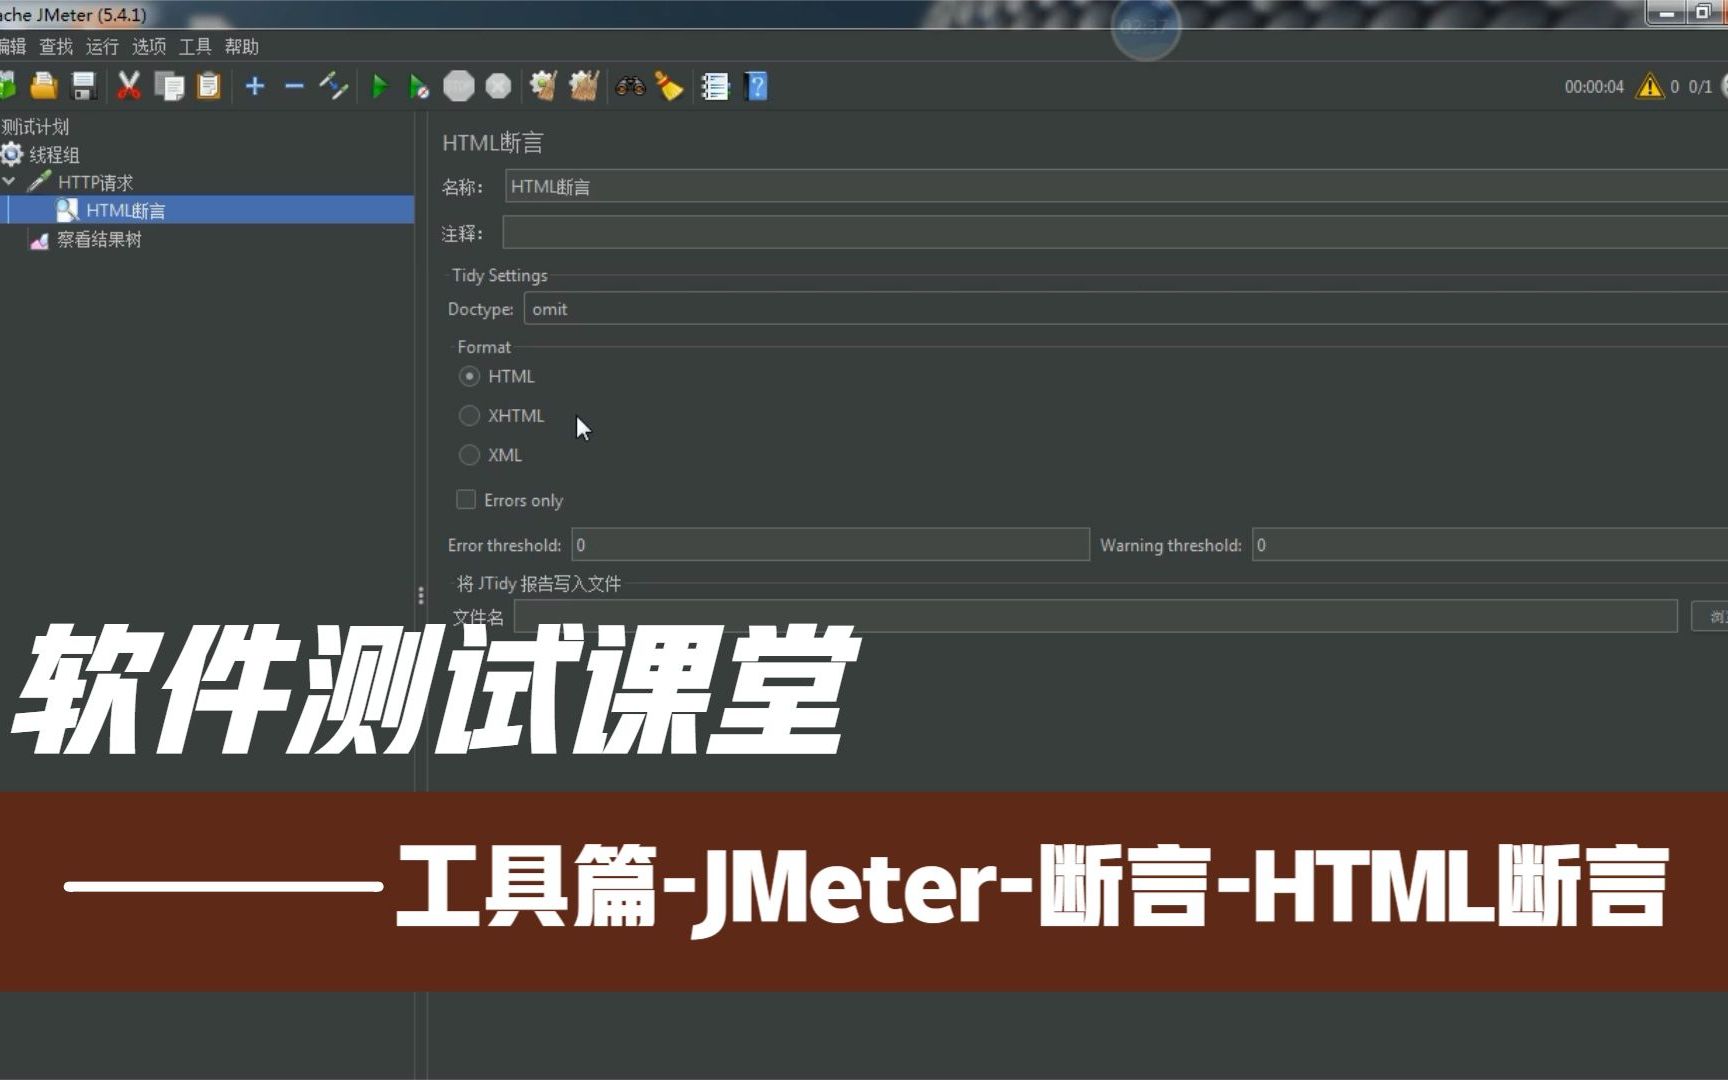Image resolution: width=1728 pixels, height=1080 pixels.
Task: Click the 文件名 file name field
Action: (x=1095, y=616)
